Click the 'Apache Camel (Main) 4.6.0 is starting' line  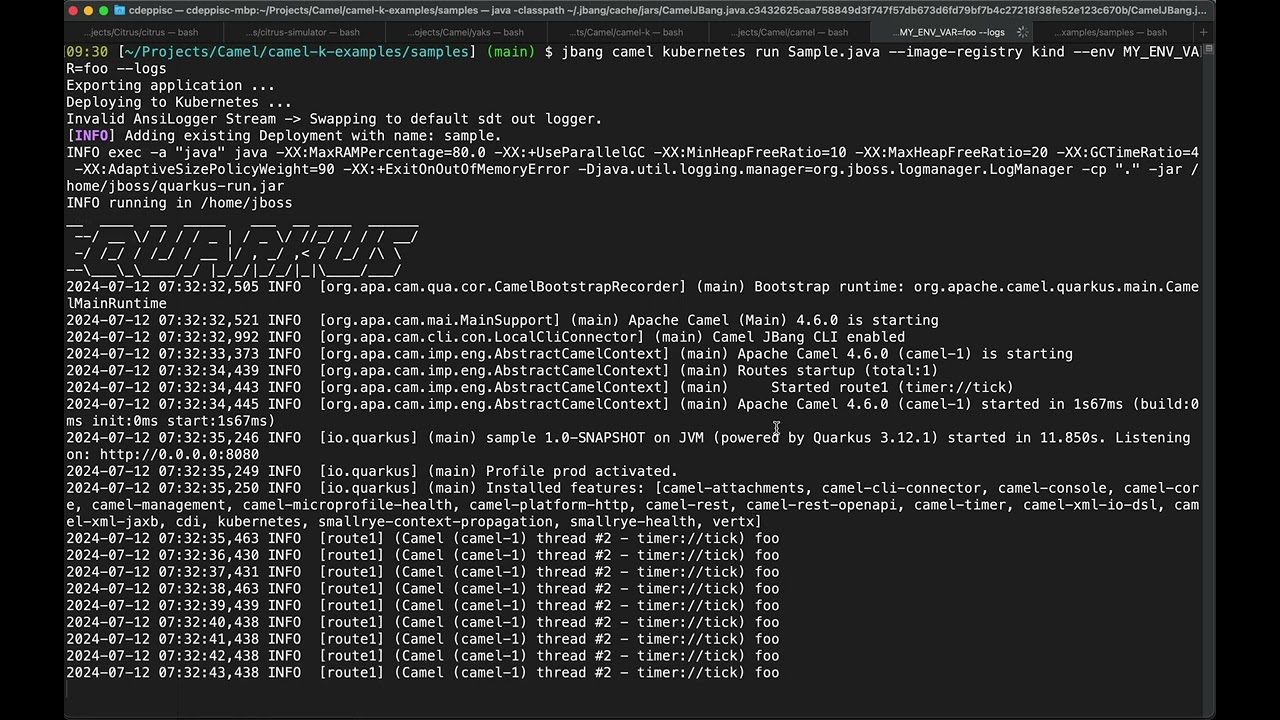(x=502, y=320)
